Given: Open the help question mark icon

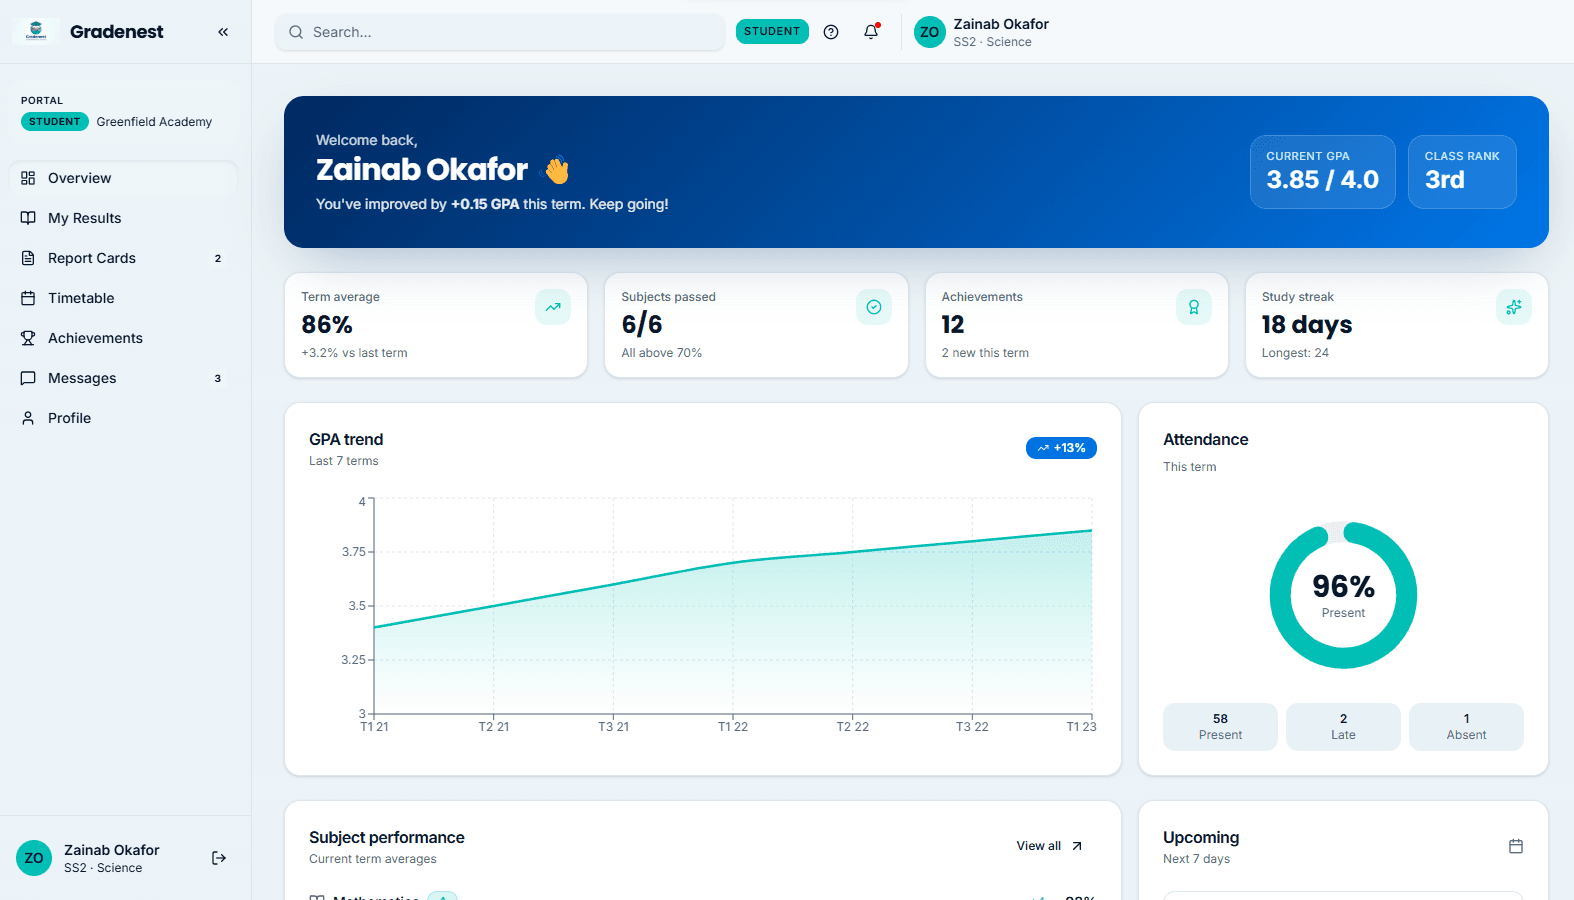Looking at the screenshot, I should coord(831,32).
